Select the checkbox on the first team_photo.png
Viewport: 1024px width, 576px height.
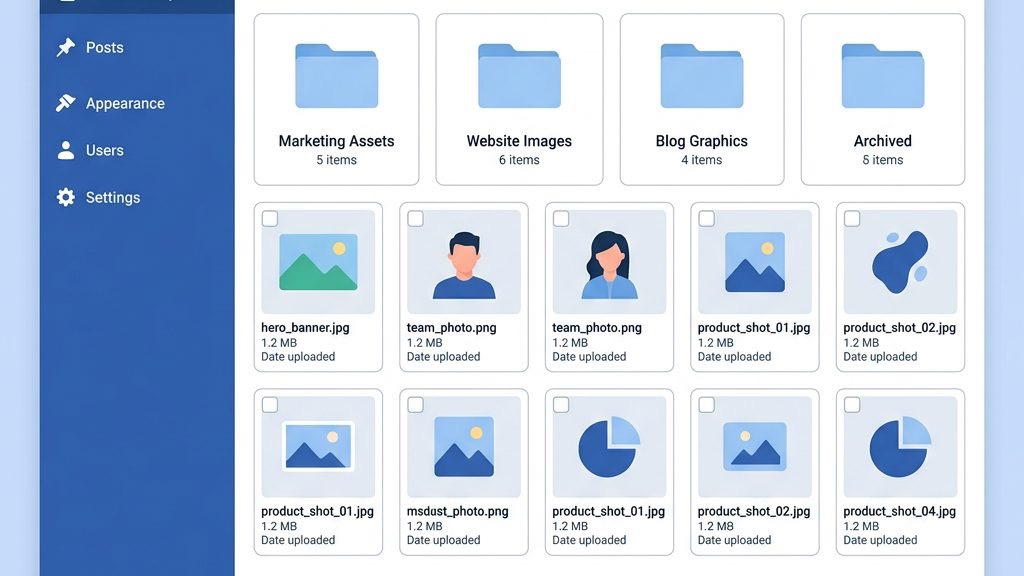[x=418, y=218]
